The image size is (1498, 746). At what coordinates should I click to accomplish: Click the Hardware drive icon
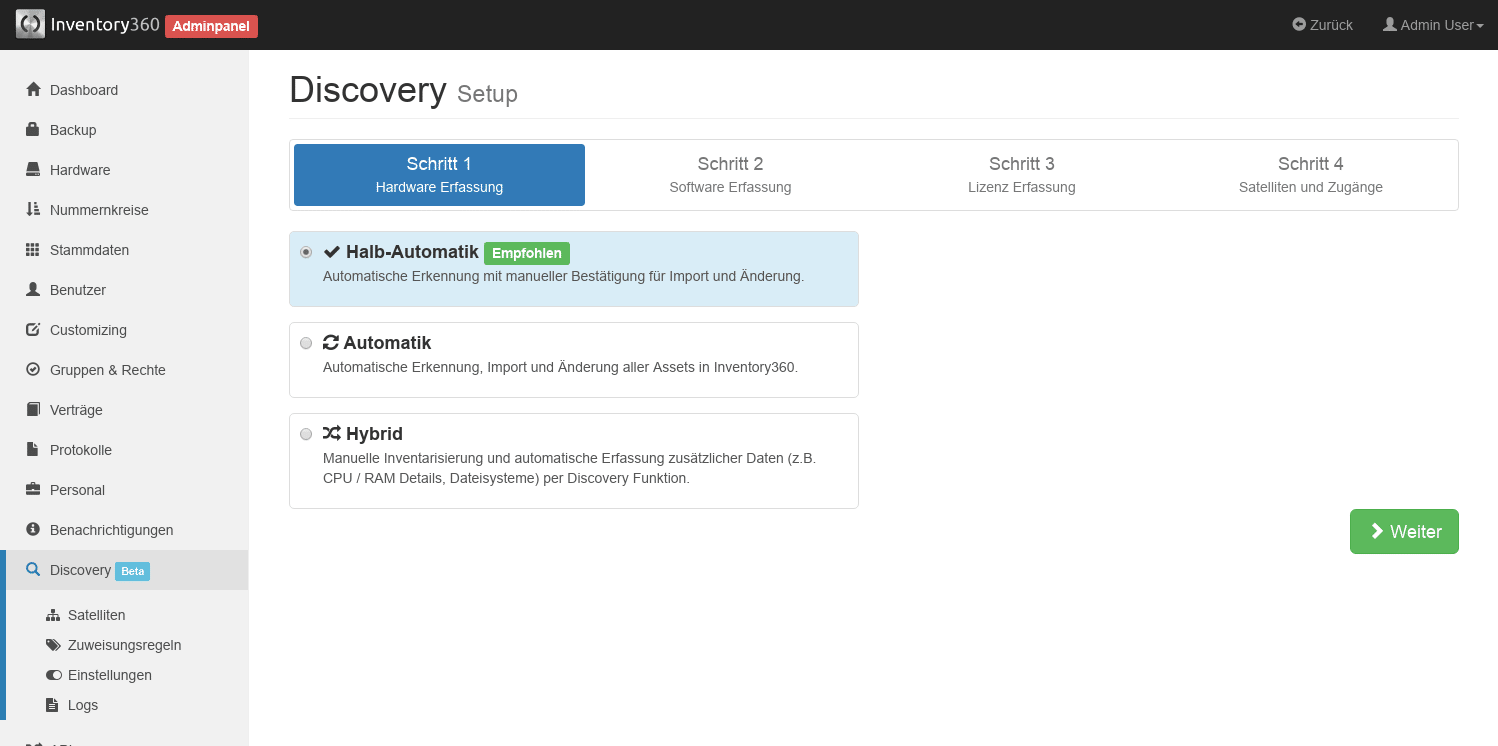[x=33, y=170]
